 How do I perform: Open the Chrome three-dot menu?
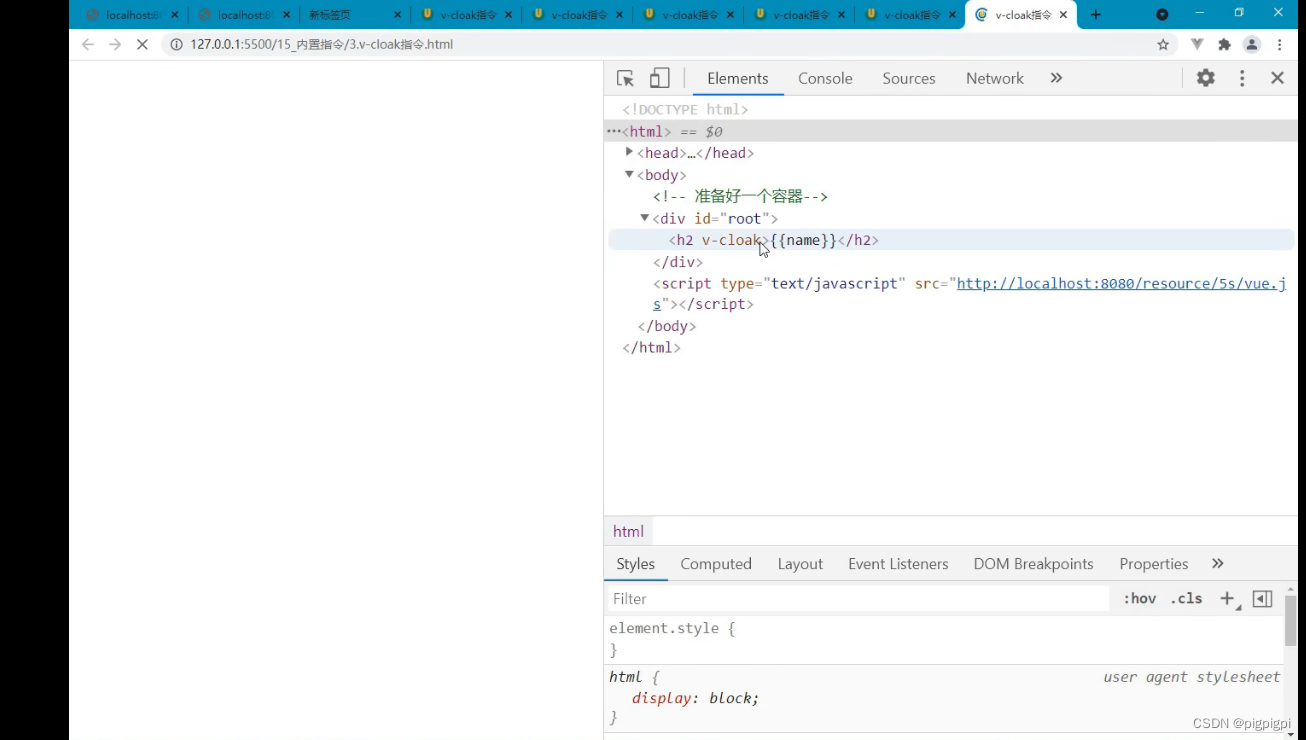coord(1280,44)
